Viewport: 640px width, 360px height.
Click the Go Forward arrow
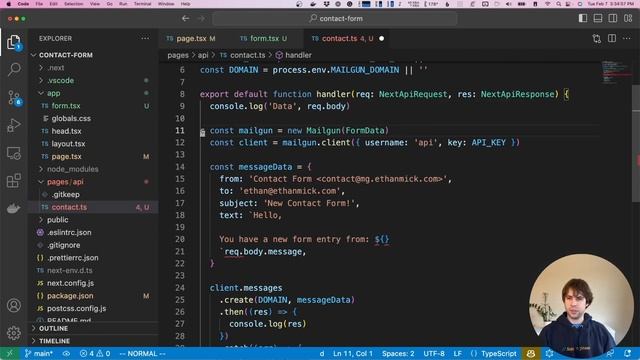pos(201,18)
